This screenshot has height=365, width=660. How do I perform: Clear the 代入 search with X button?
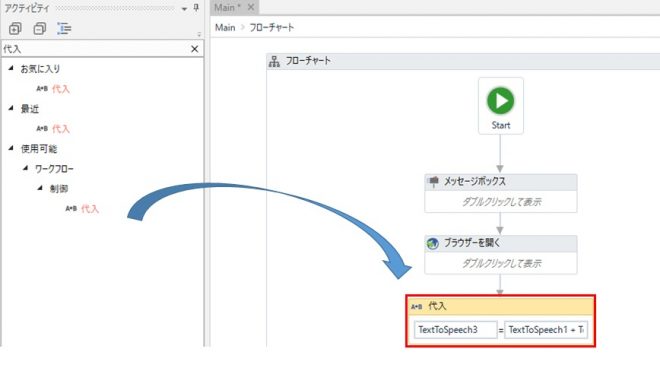coord(194,49)
